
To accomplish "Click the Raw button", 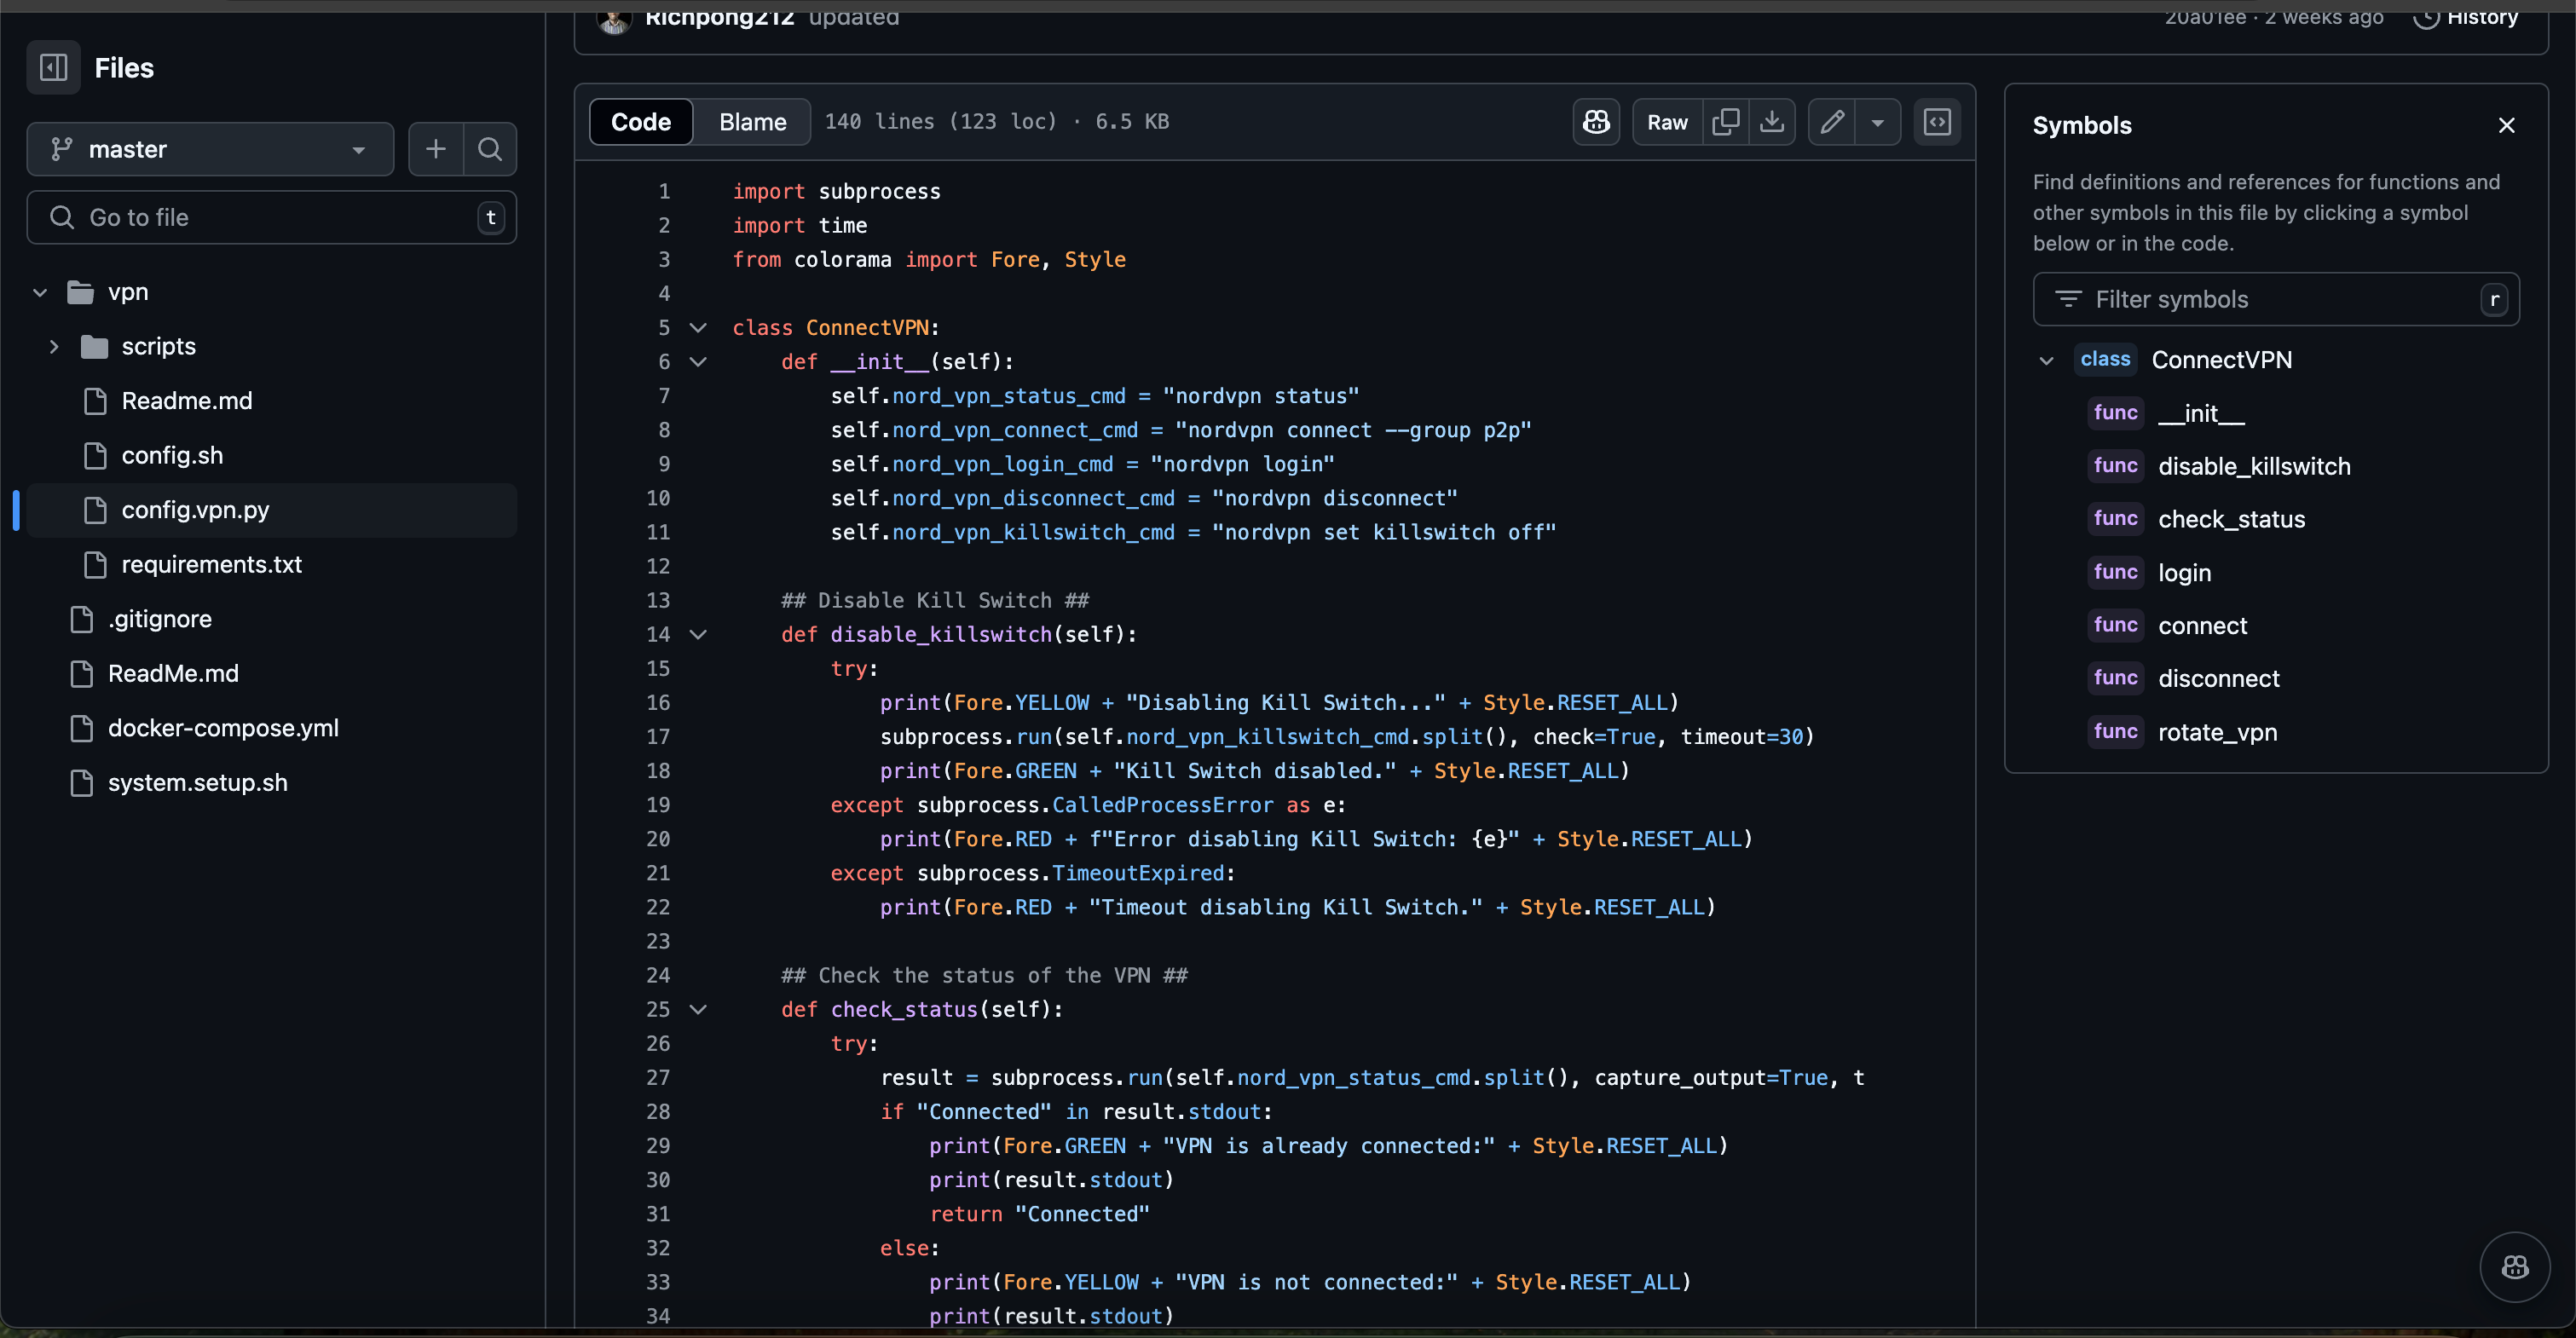I will tap(1667, 122).
